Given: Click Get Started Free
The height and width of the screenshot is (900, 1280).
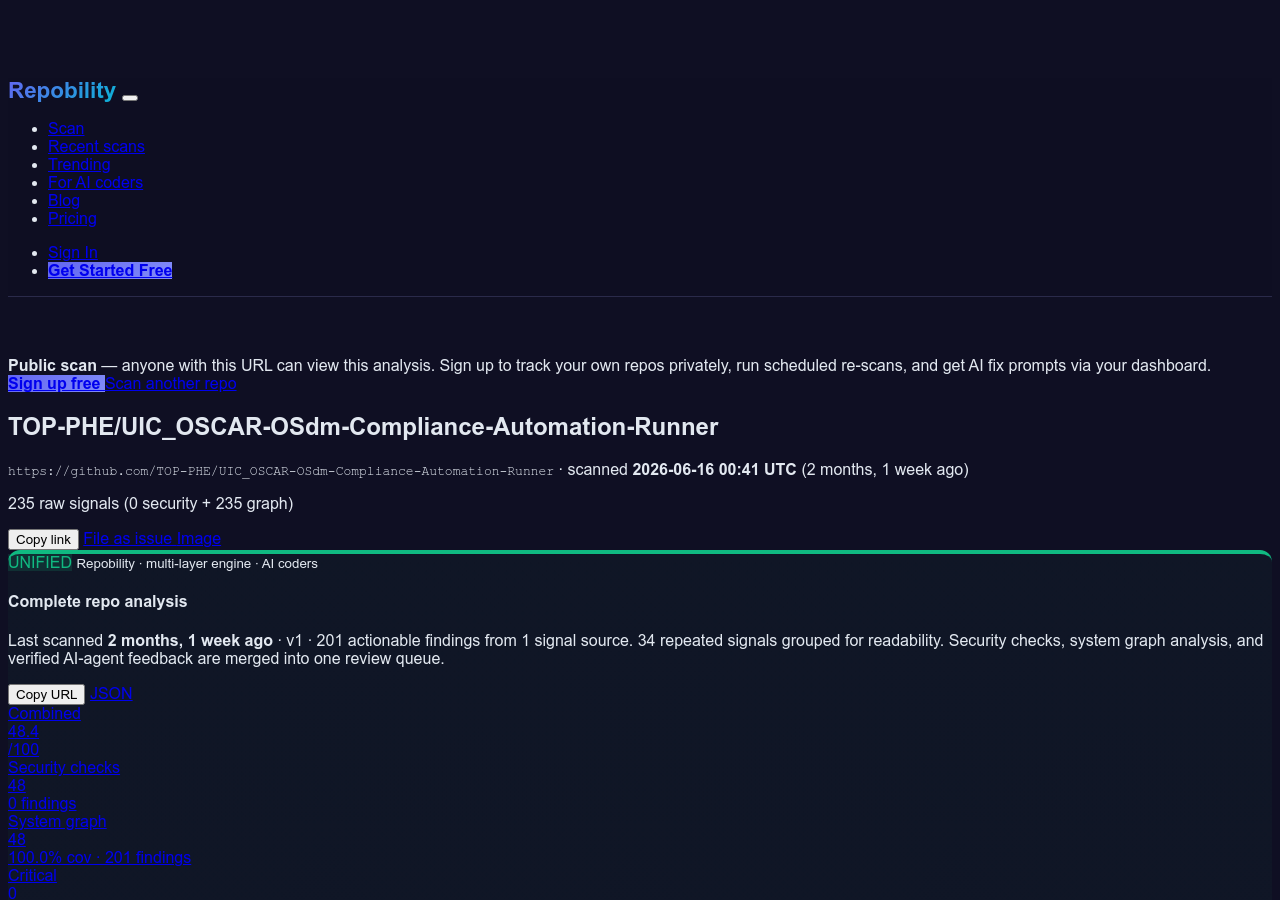Looking at the screenshot, I should 110,270.
